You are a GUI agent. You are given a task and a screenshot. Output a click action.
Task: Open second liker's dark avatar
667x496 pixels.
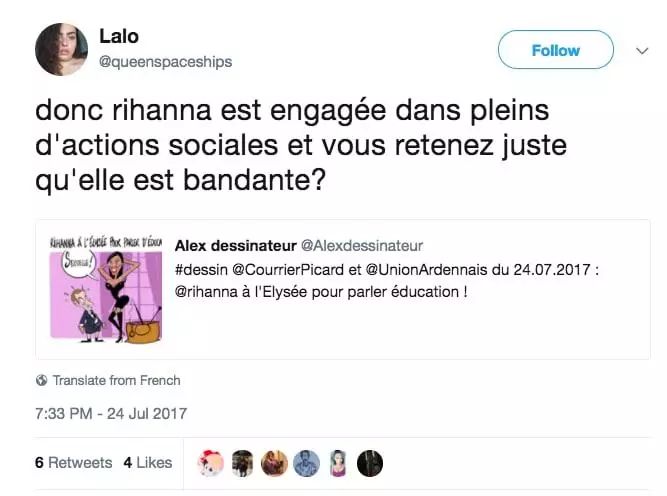click(x=242, y=463)
